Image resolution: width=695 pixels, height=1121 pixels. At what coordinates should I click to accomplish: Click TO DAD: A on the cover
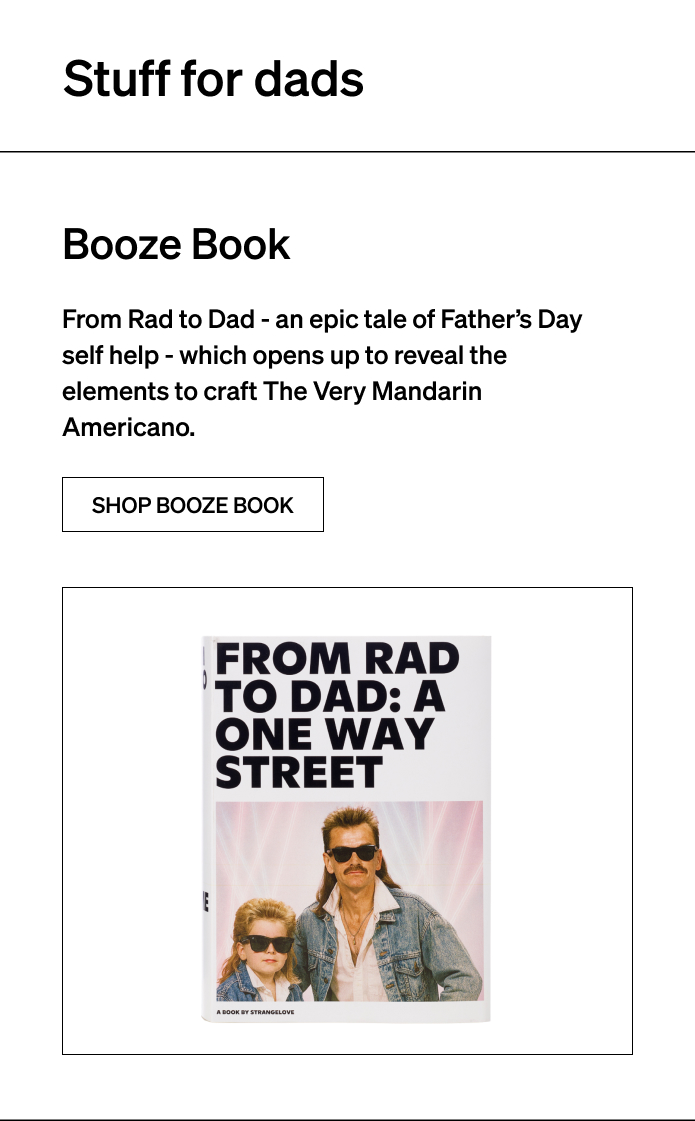pyautogui.click(x=330, y=696)
